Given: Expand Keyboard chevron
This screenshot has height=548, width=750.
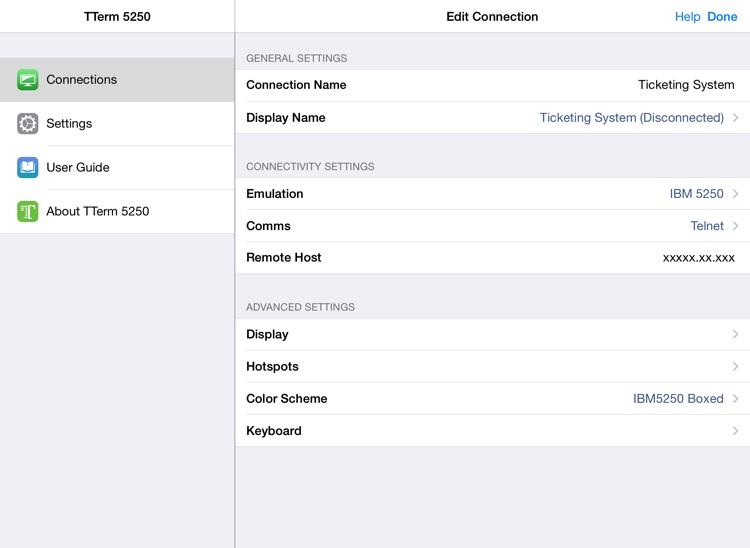Looking at the screenshot, I should click(736, 431).
